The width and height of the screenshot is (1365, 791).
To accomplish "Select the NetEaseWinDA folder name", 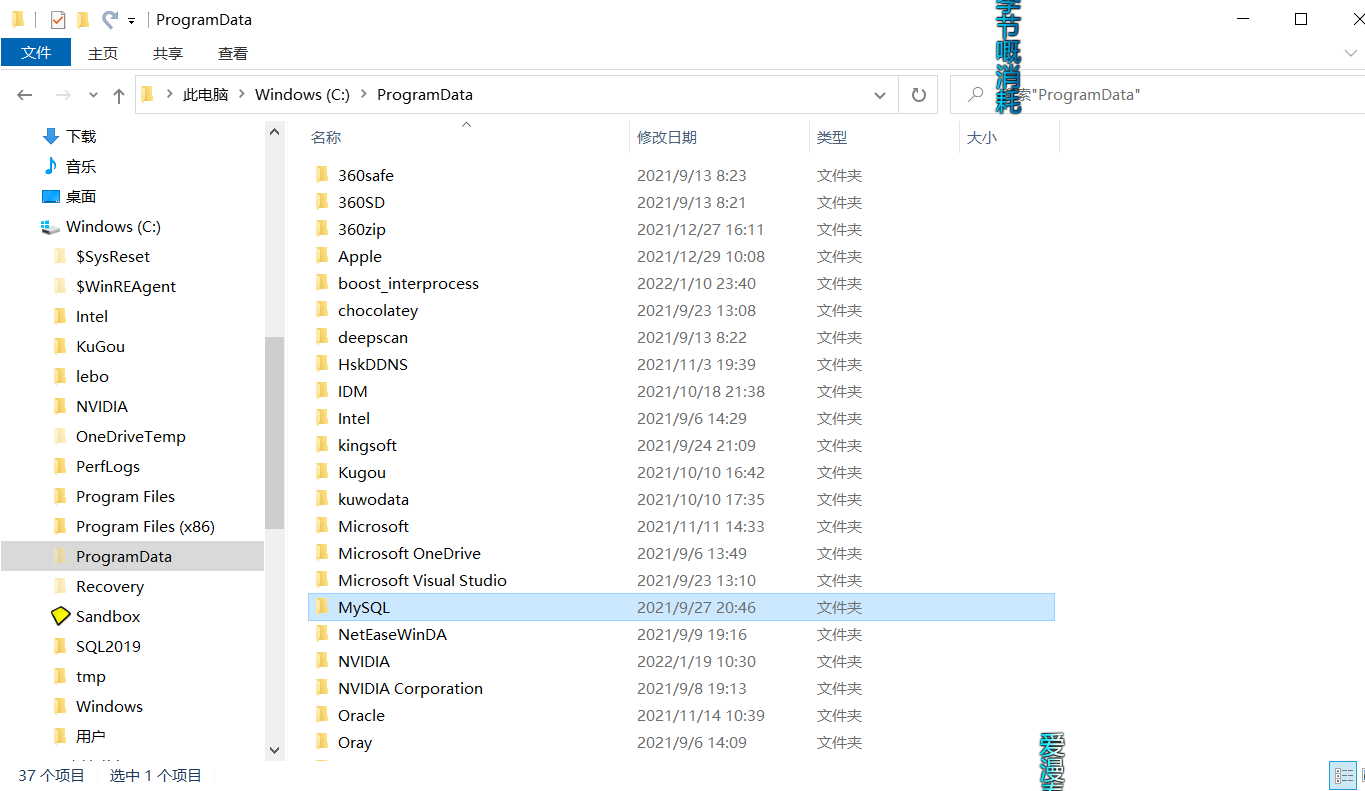I will point(392,634).
